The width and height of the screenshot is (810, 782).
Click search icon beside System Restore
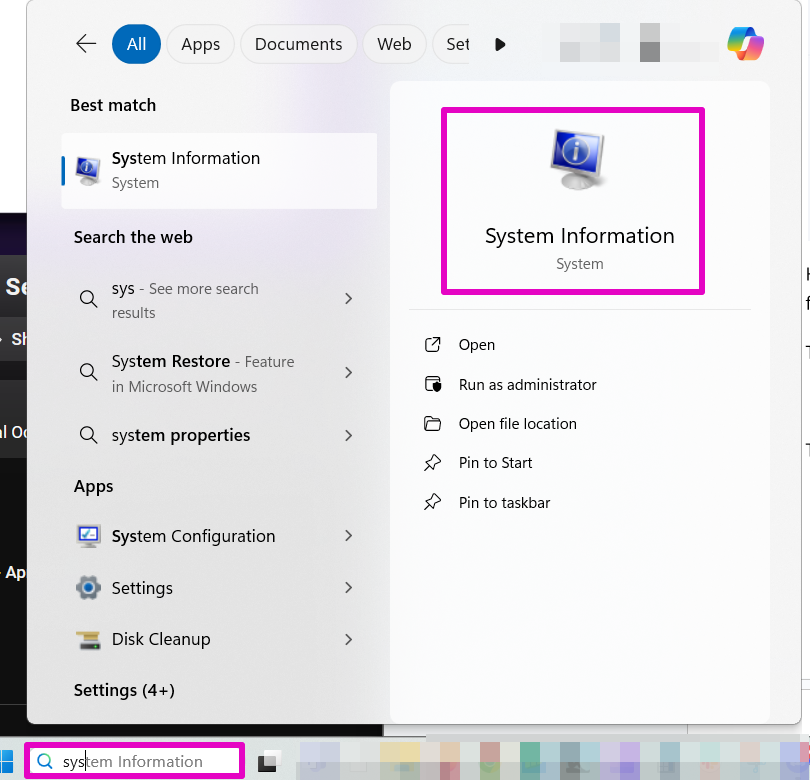tap(88, 372)
